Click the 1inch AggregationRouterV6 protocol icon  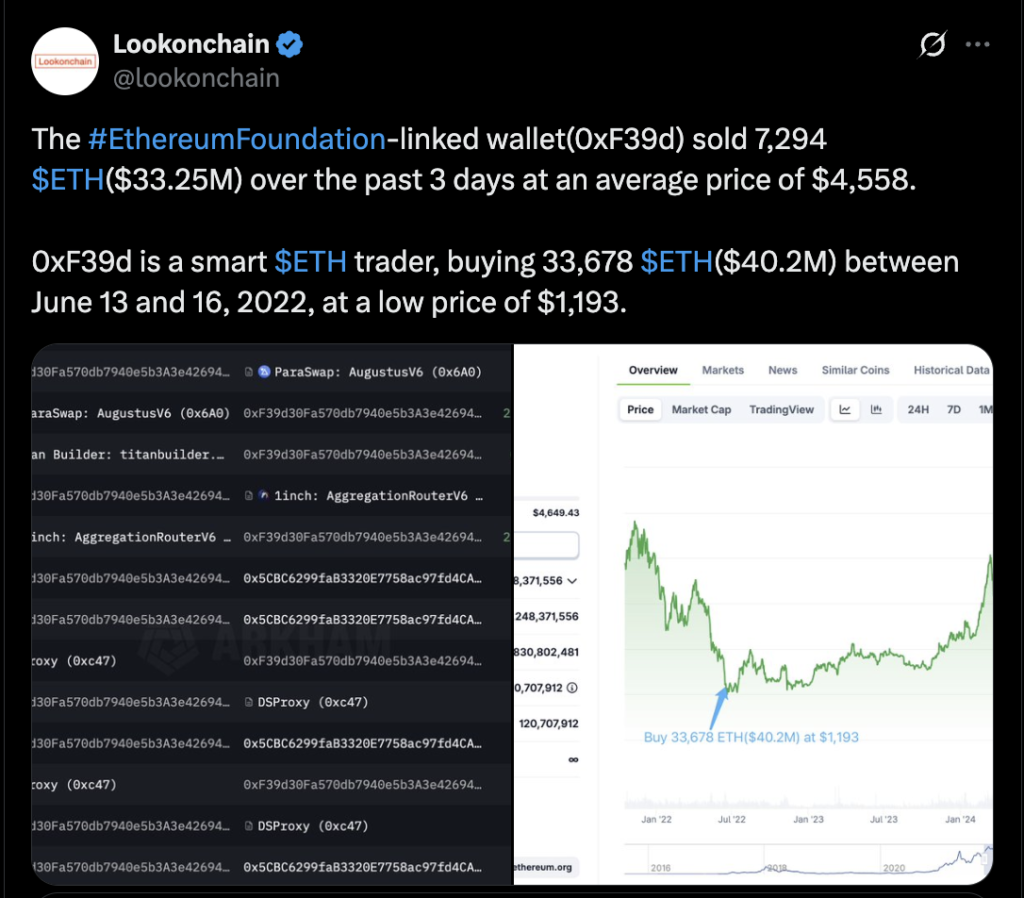pyautogui.click(x=264, y=495)
